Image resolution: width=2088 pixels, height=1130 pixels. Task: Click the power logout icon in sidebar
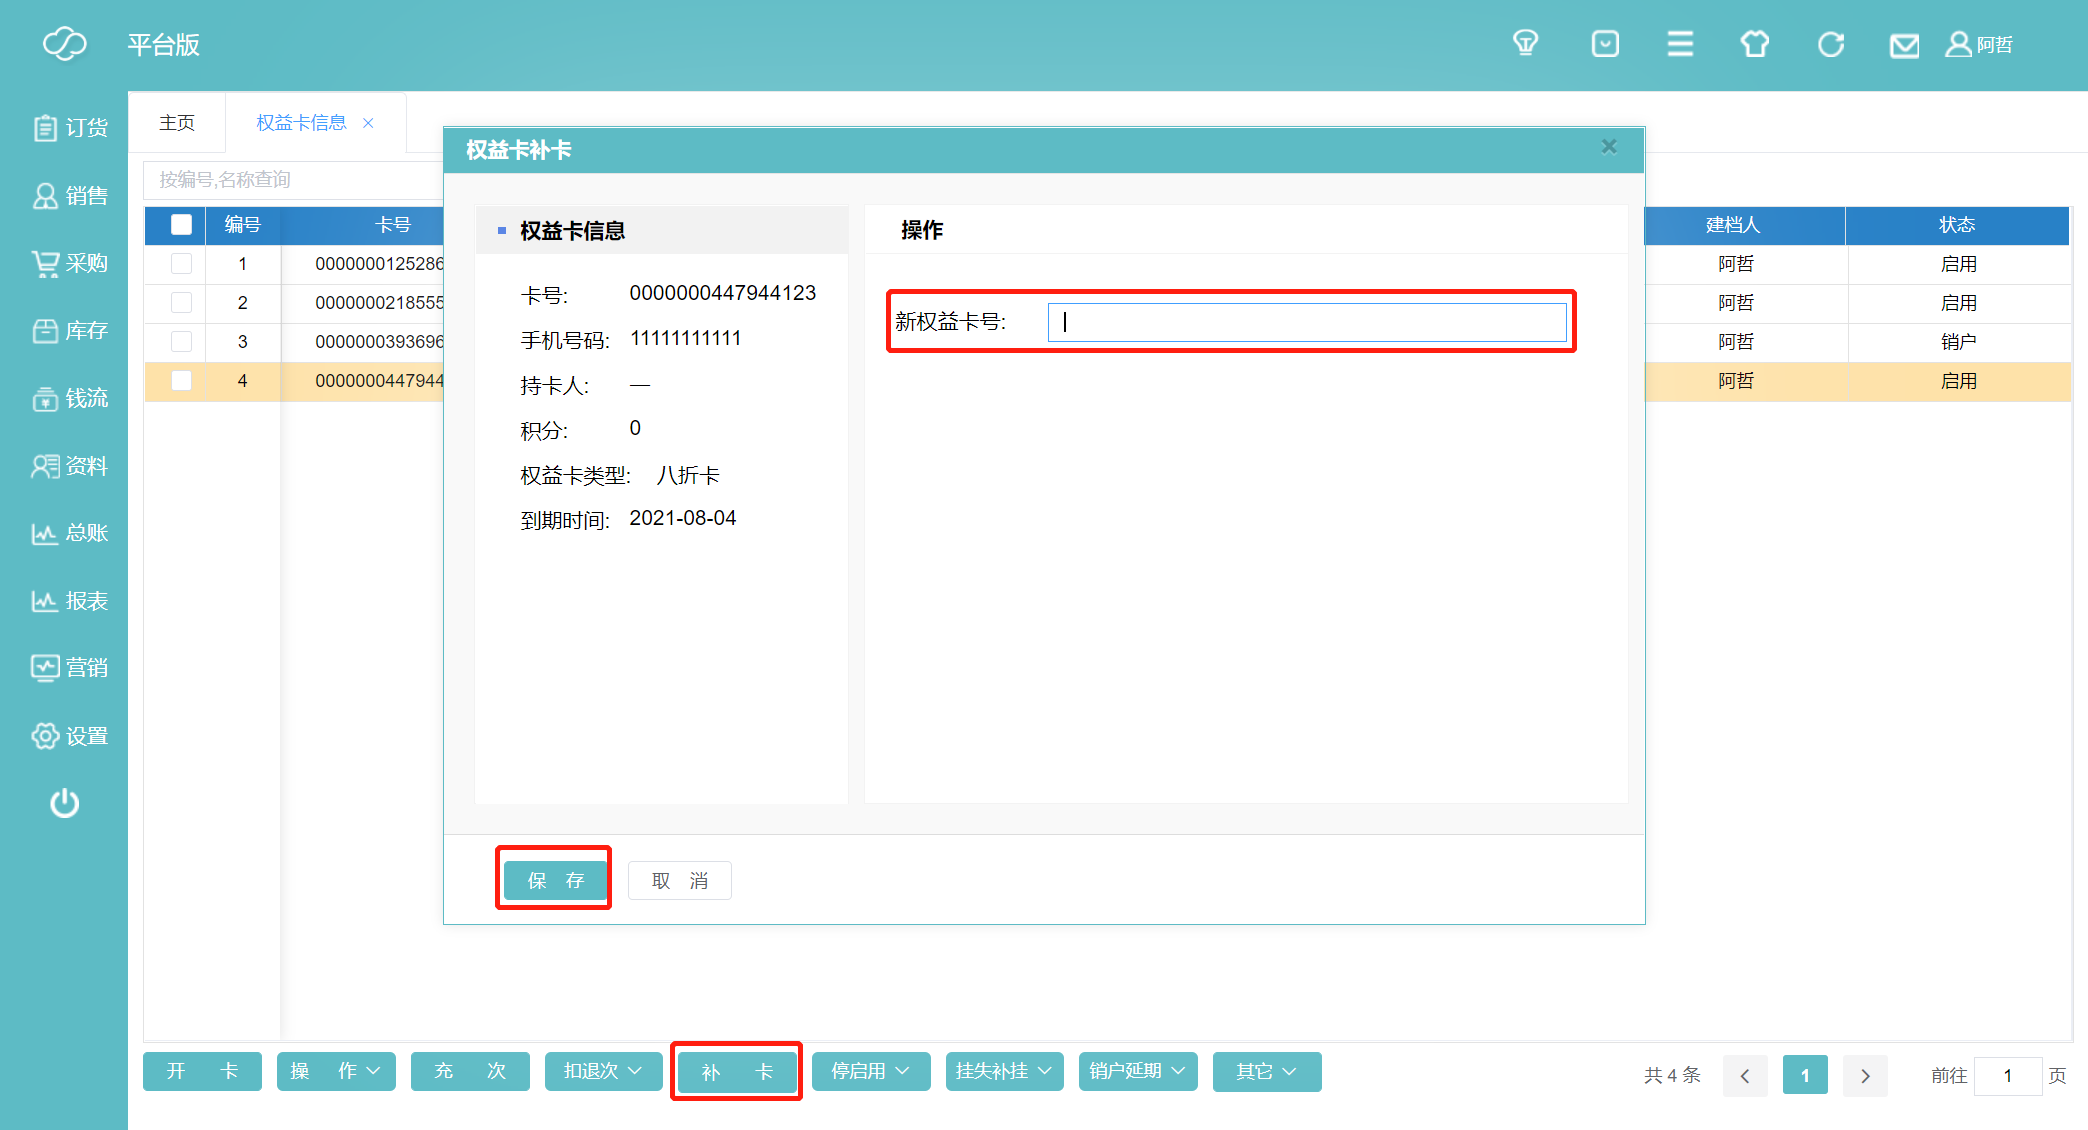click(65, 803)
